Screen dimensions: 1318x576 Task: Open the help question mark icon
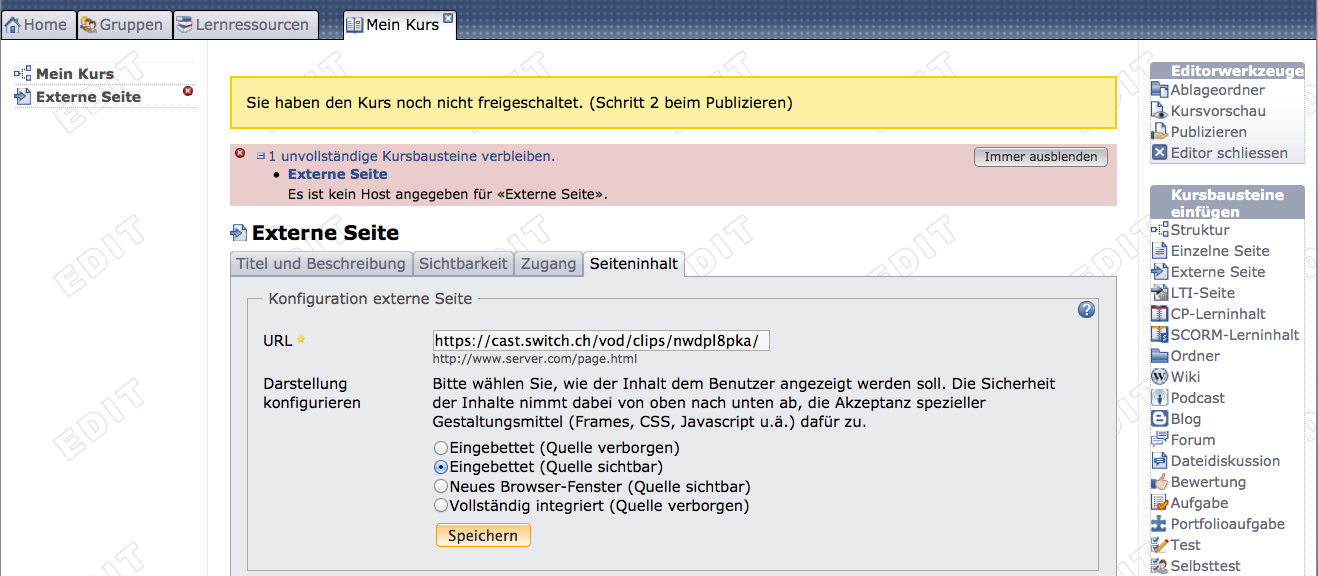click(1087, 310)
